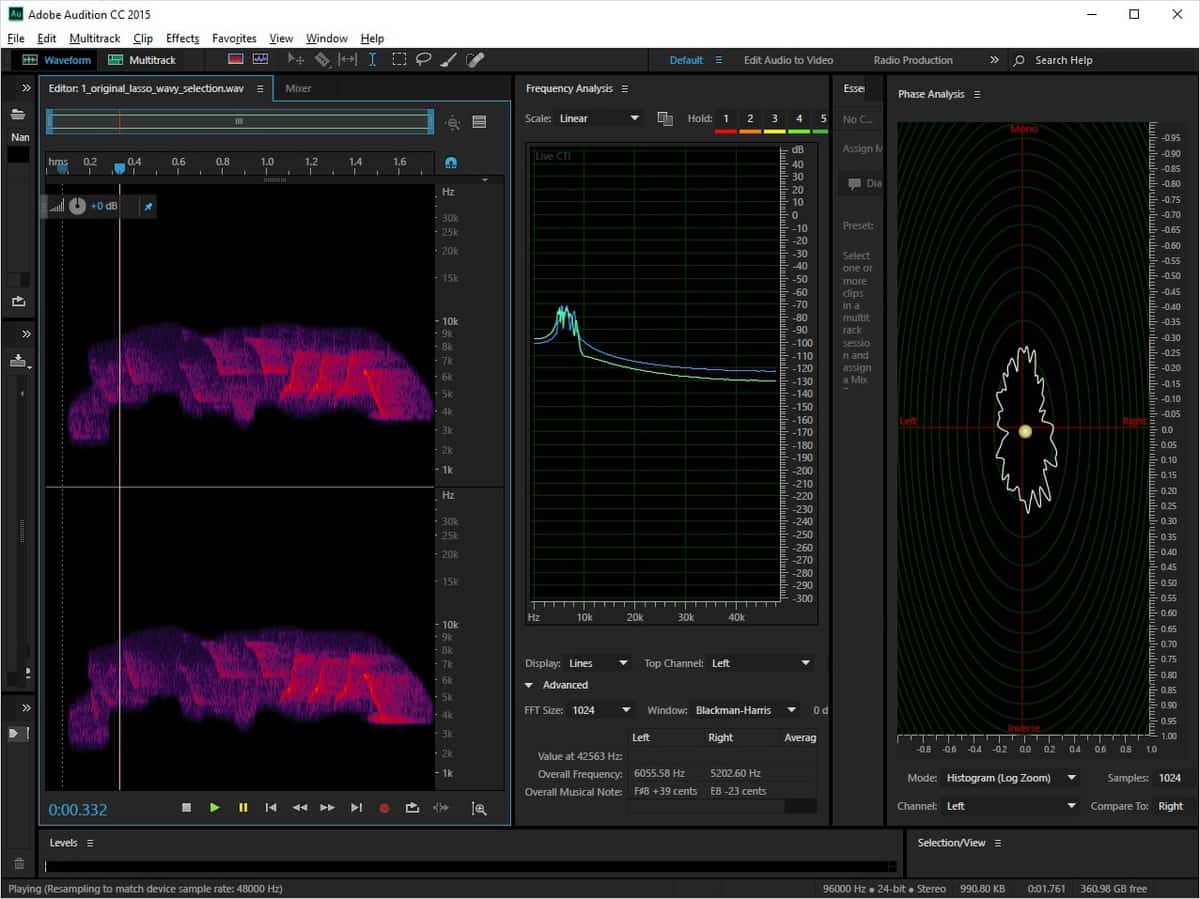Toggle the Spectral Pitch Display button
The height and width of the screenshot is (899, 1200).
[x=260, y=60]
